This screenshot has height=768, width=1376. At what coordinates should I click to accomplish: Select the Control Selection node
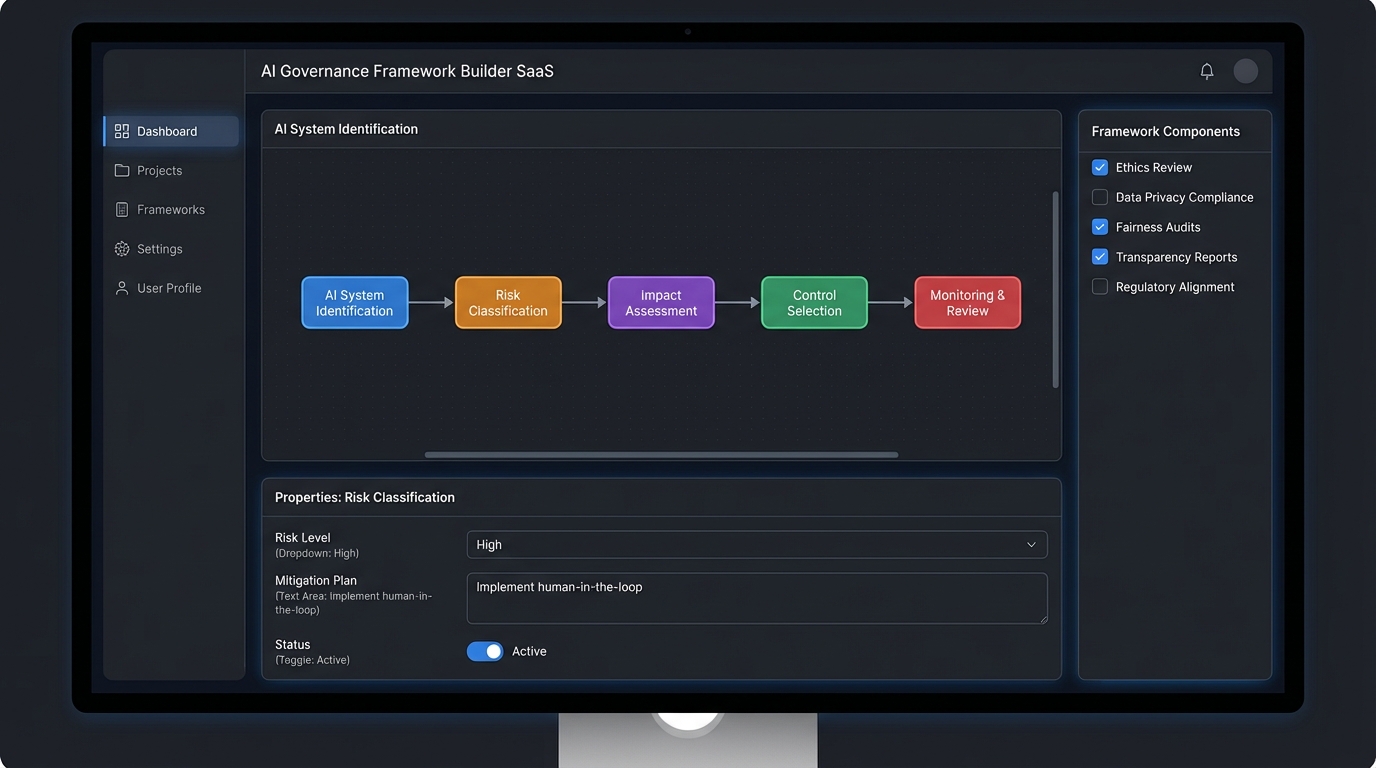click(813, 302)
